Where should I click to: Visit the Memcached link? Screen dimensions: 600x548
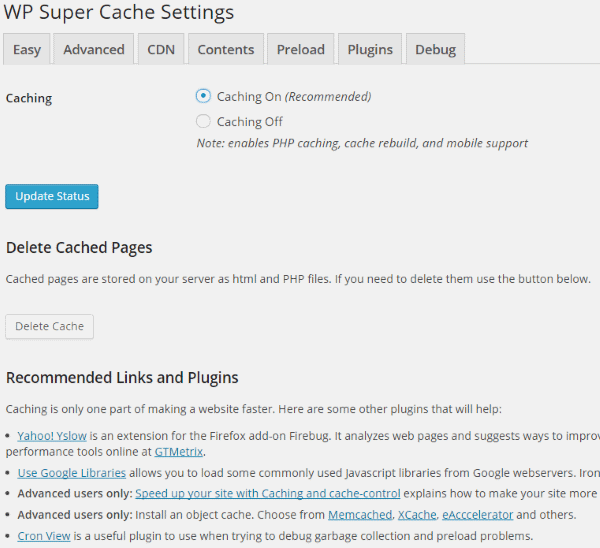tap(360, 515)
